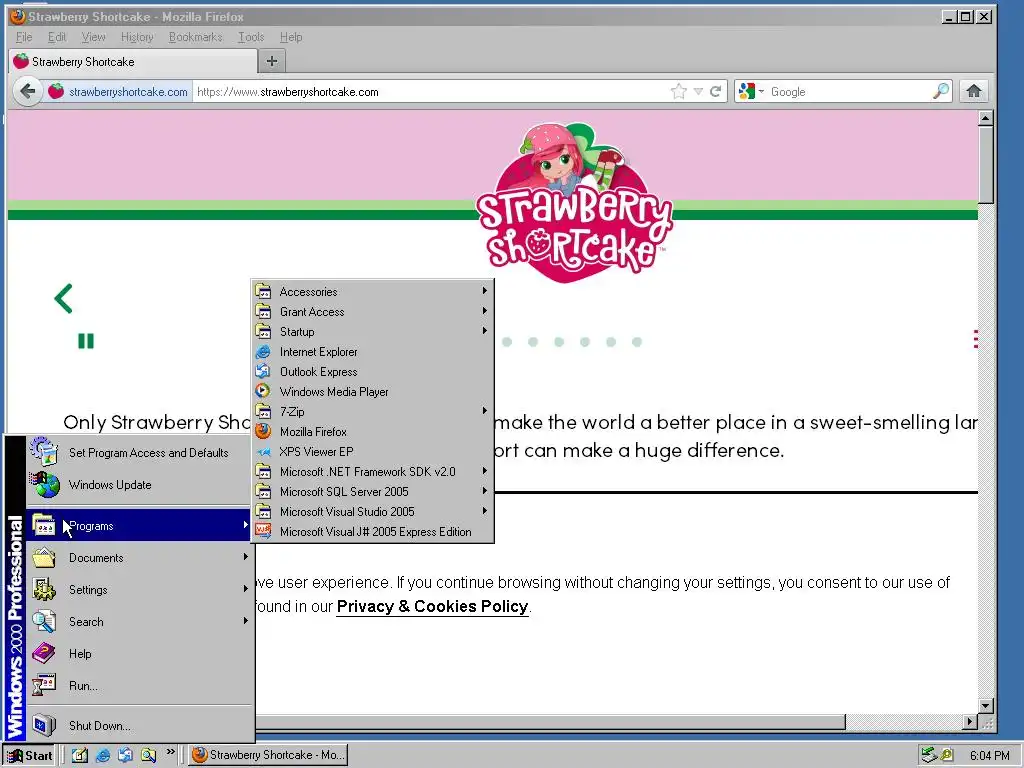The width and height of the screenshot is (1024, 768).
Task: Bookmark this page with the star icon
Action: coord(679,91)
